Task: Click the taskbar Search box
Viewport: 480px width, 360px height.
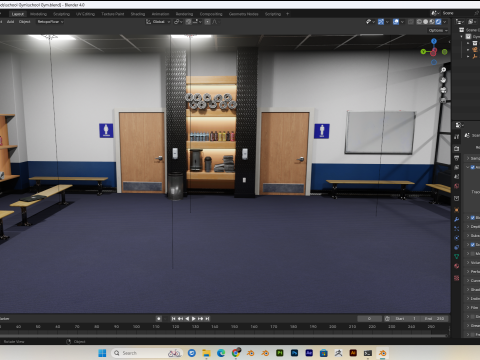Action: (x=147, y=353)
